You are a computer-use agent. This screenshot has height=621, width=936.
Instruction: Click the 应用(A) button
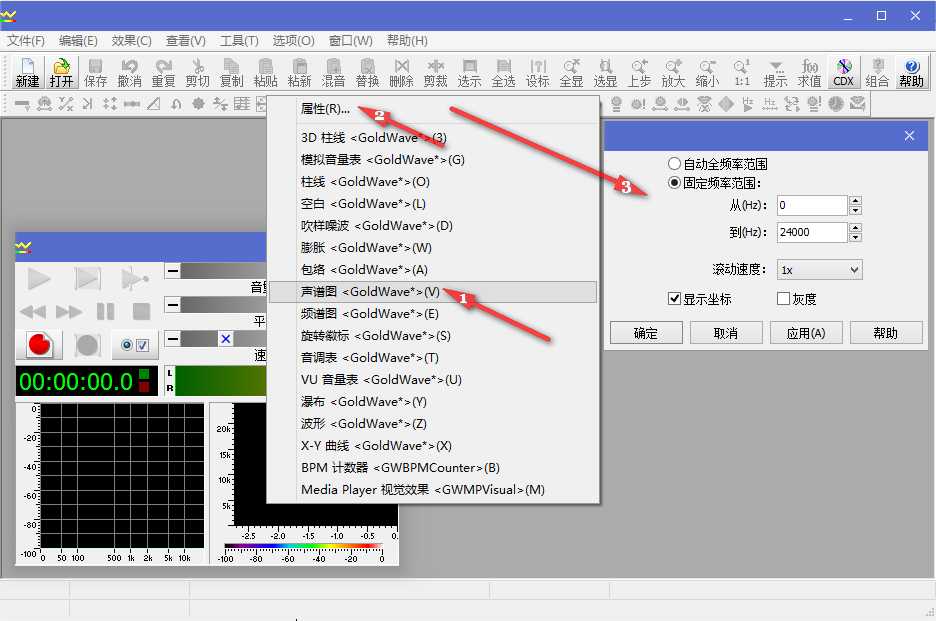(806, 333)
